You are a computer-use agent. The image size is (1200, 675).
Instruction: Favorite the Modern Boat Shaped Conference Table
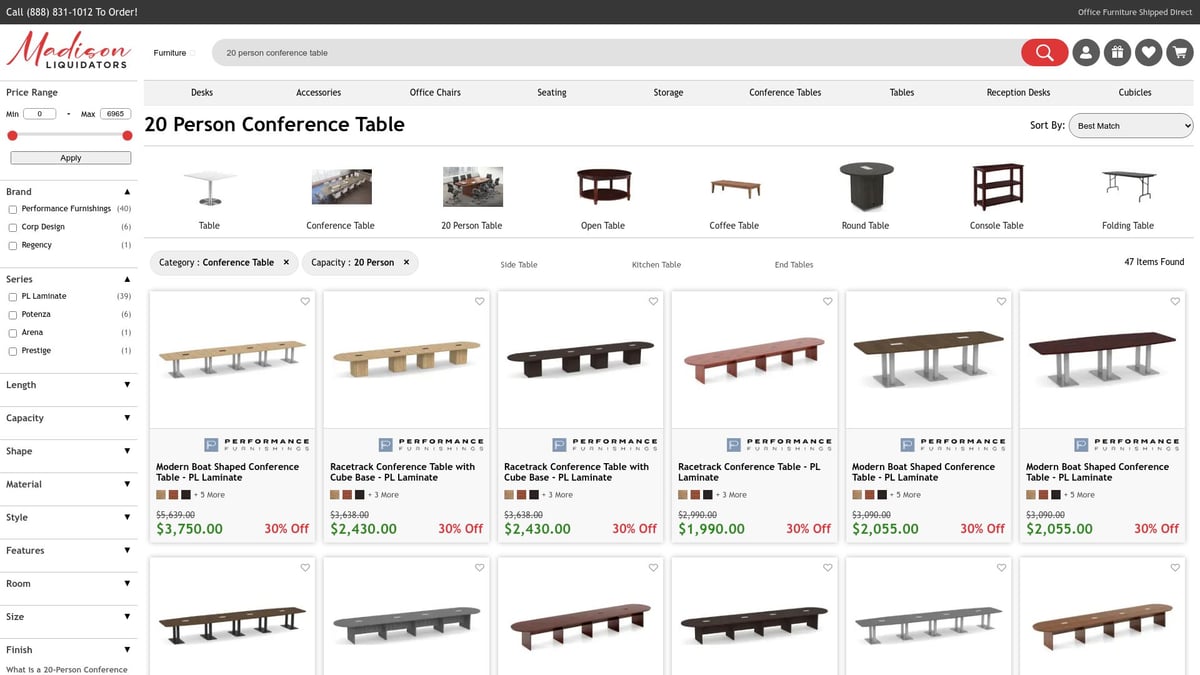(305, 300)
